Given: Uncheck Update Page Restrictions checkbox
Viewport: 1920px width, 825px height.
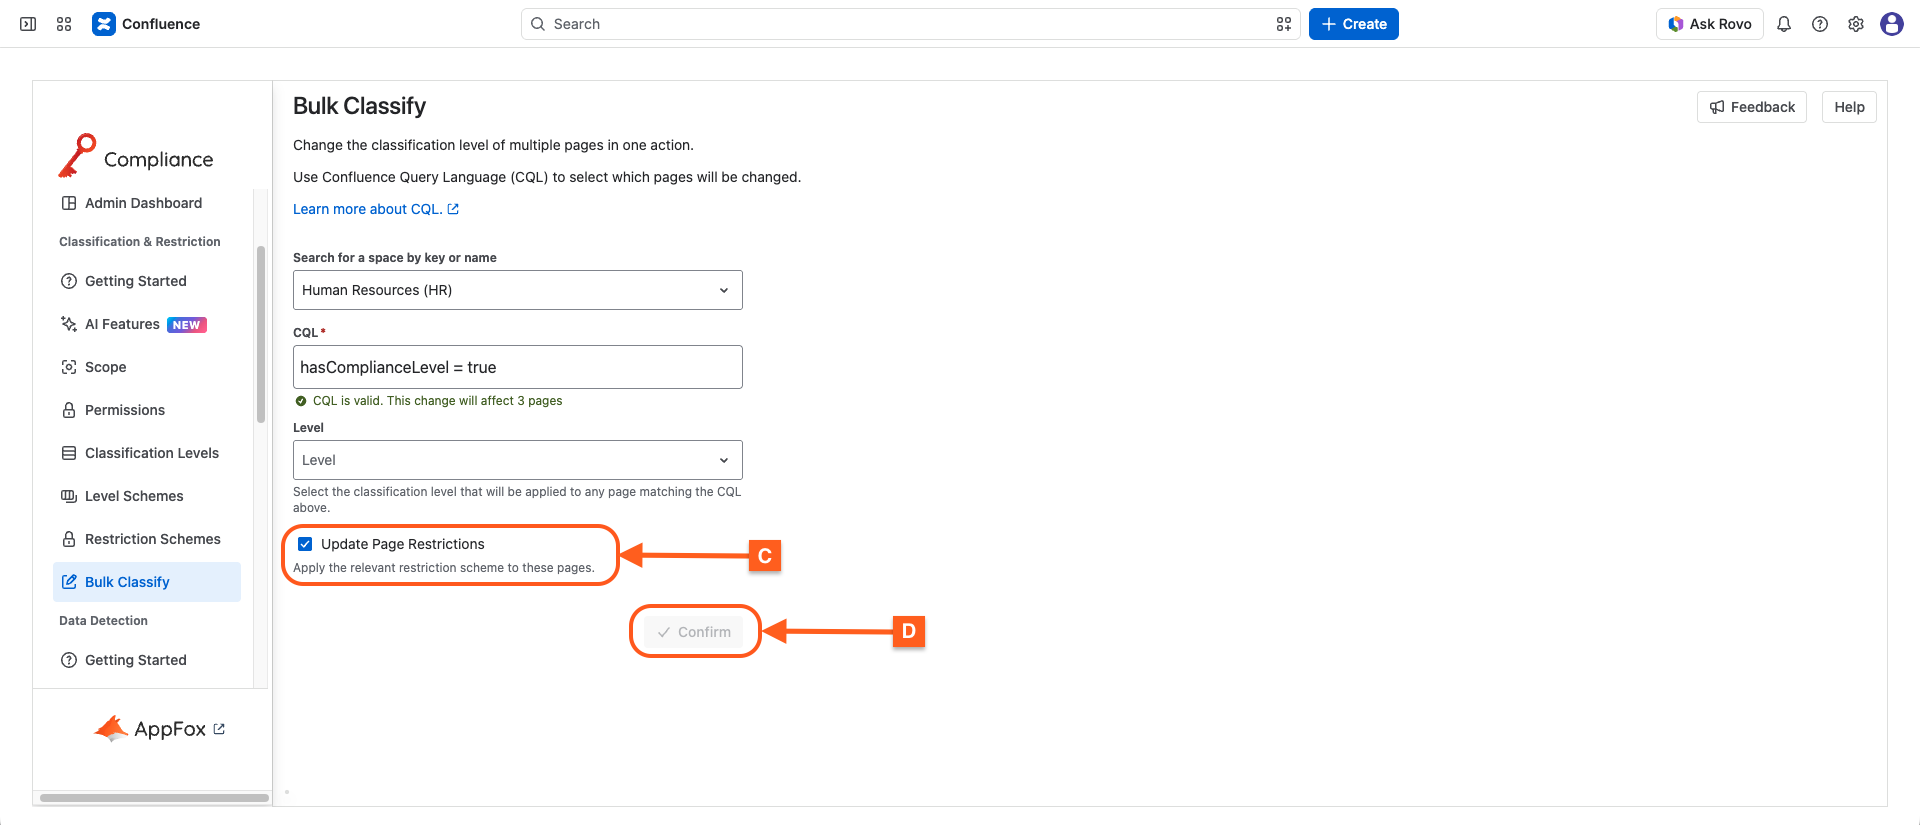Looking at the screenshot, I should tap(305, 544).
